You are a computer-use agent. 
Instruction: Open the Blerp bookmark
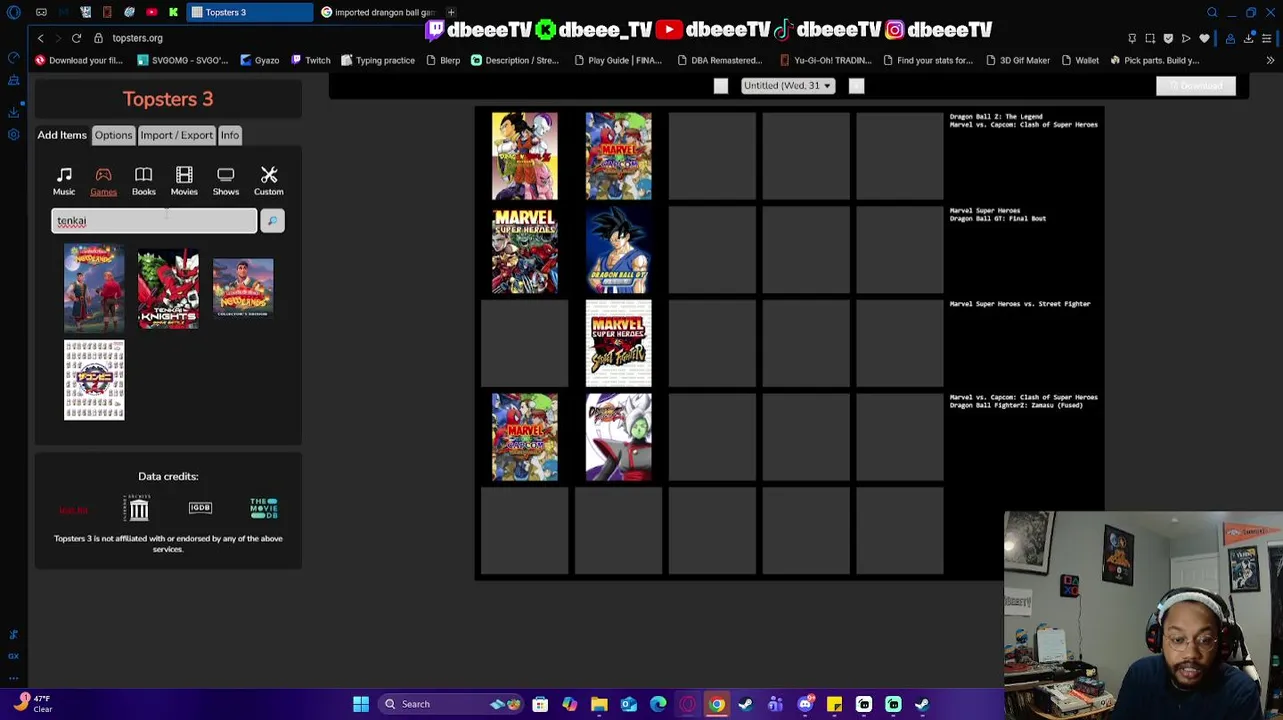tap(442, 60)
